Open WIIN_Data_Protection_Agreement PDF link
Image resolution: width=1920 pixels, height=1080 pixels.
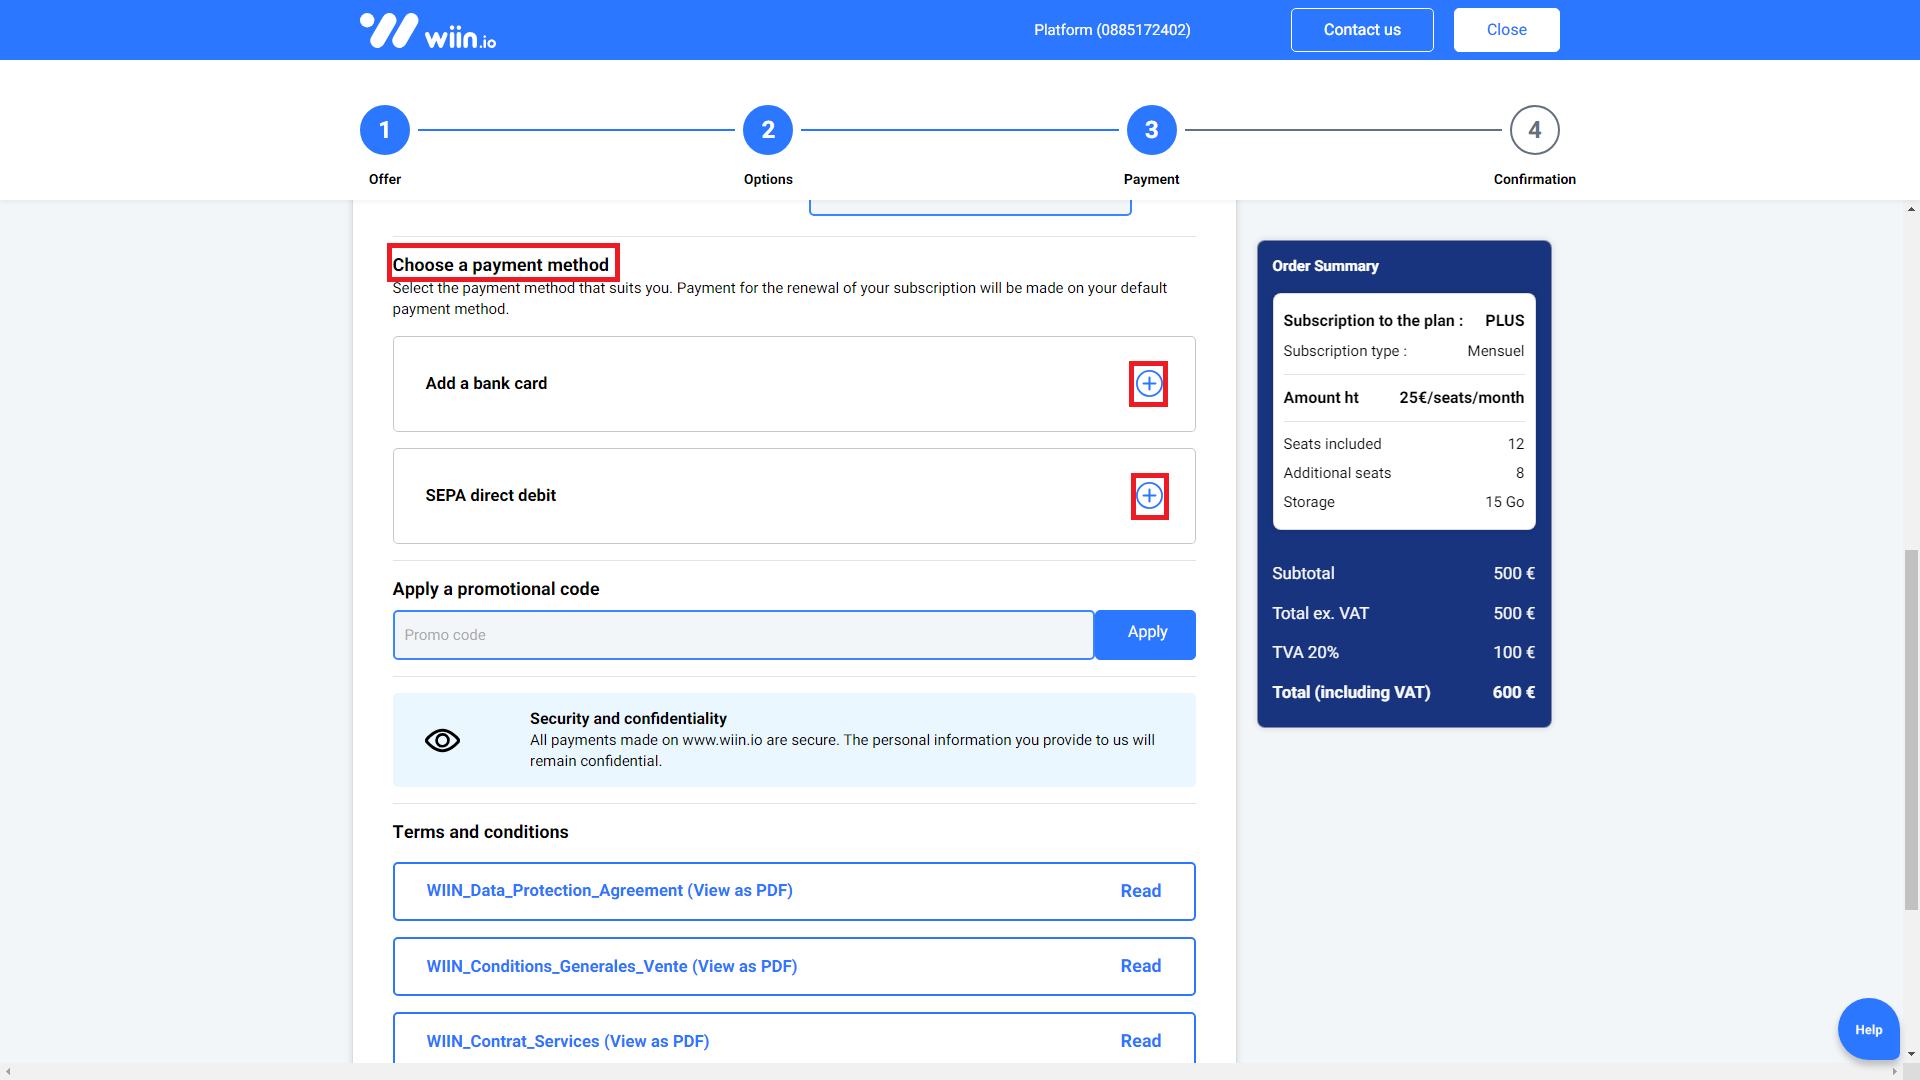click(x=609, y=890)
